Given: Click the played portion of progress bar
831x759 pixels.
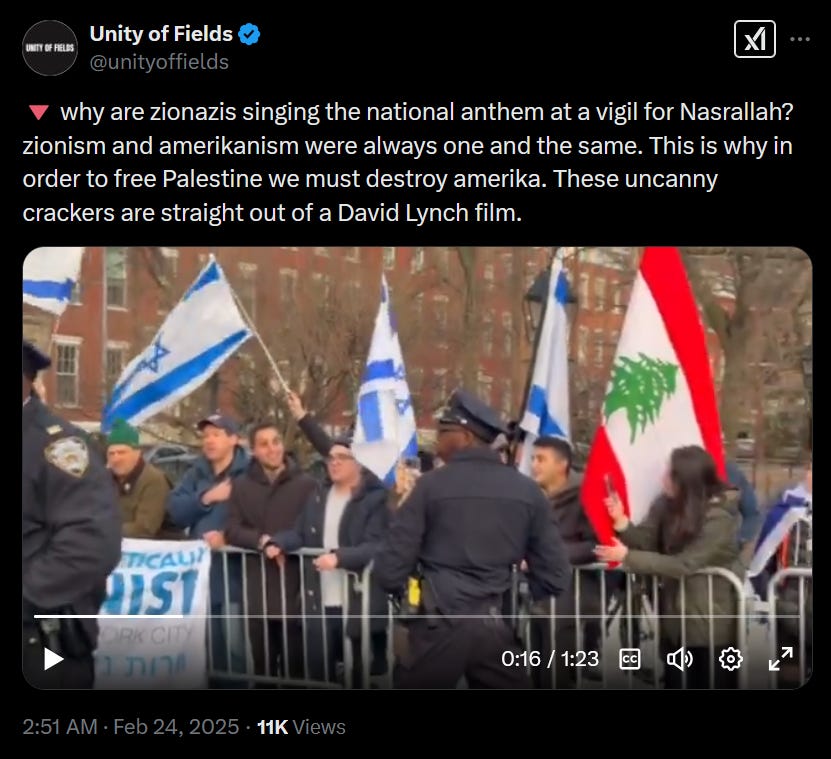Looking at the screenshot, I should point(109,616).
